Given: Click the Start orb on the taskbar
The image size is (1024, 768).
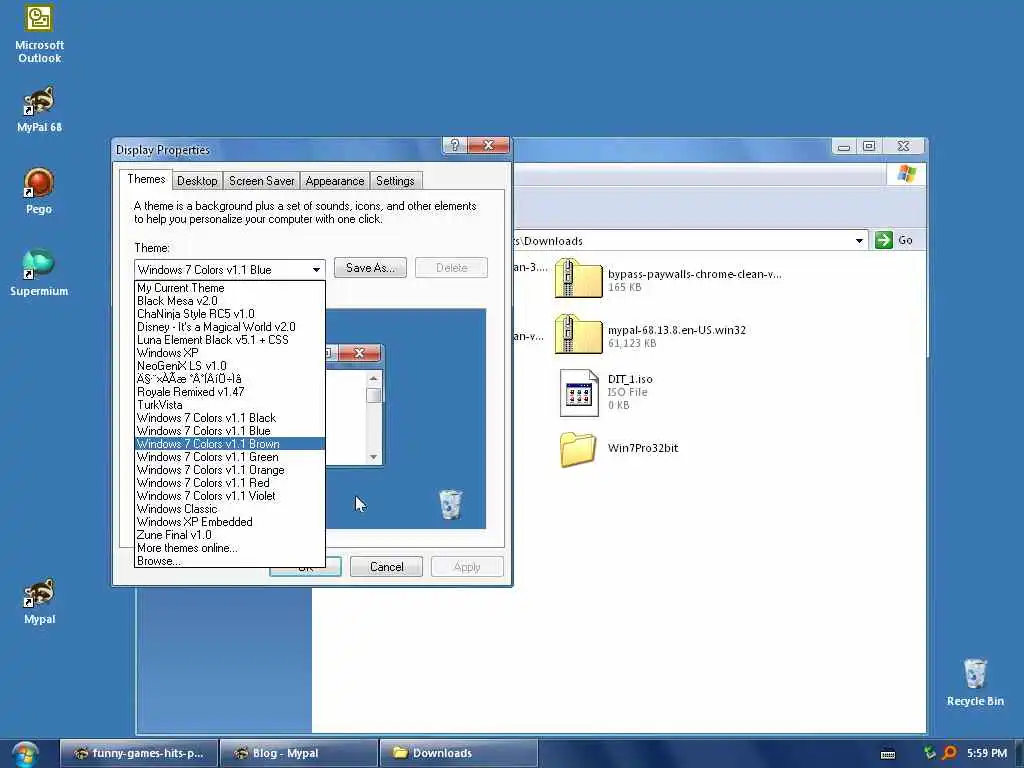Looking at the screenshot, I should pos(24,754).
